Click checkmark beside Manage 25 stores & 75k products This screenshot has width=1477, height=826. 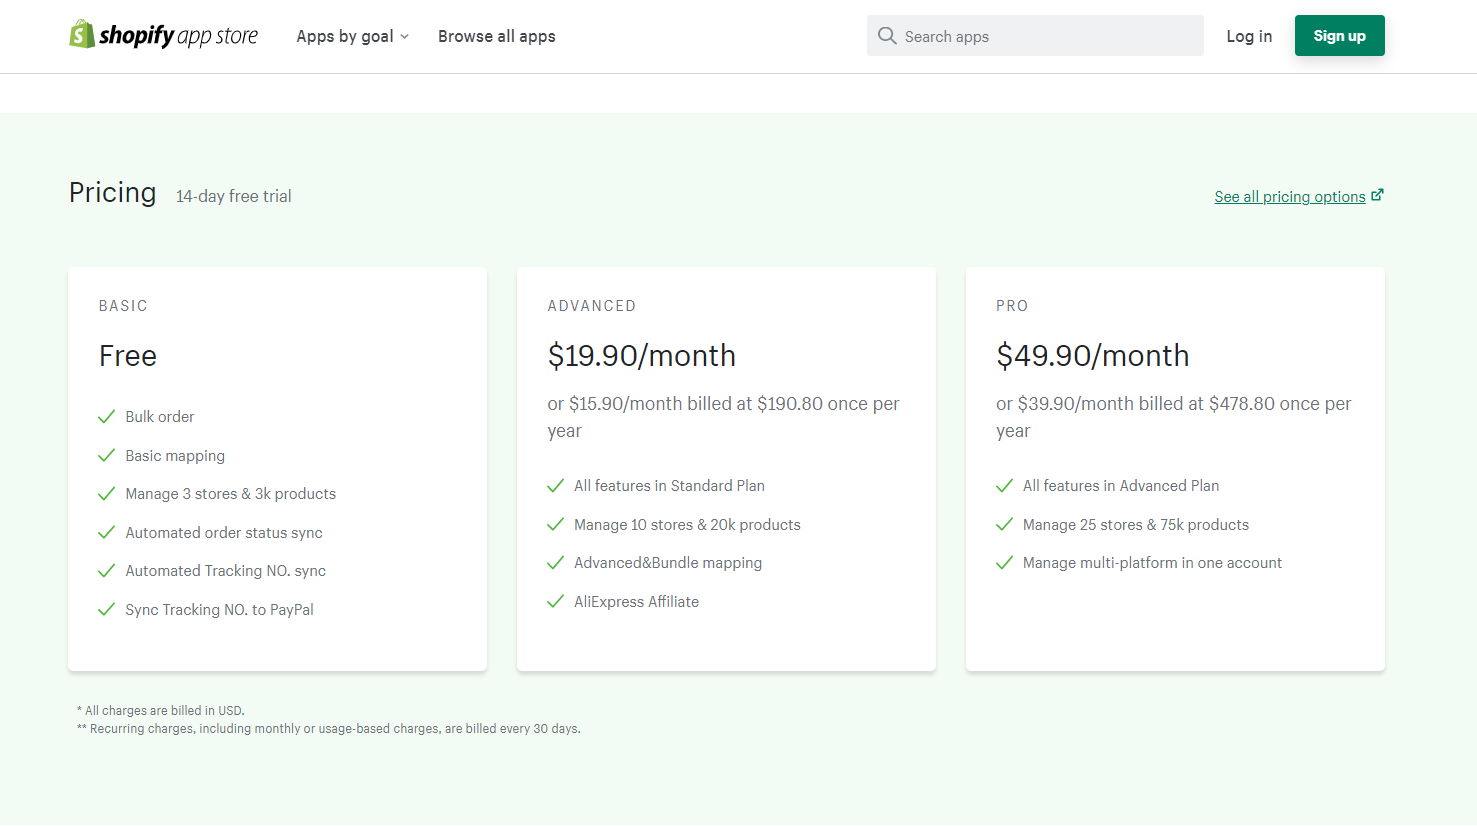(1005, 525)
